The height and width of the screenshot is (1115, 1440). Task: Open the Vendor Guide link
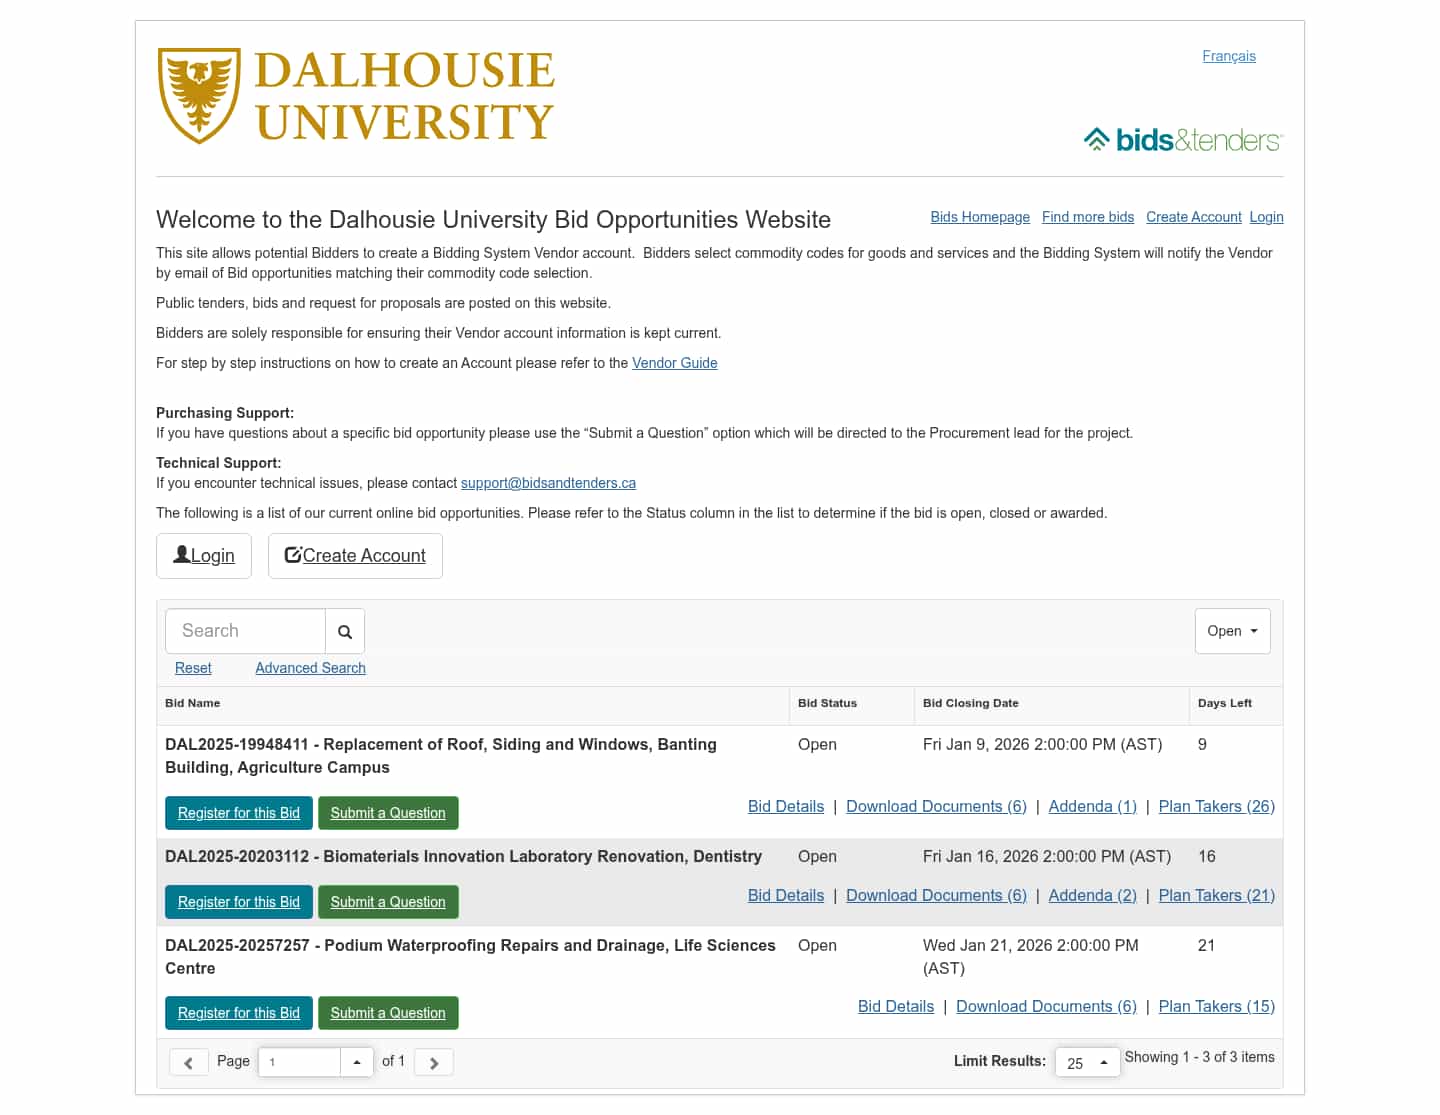(x=674, y=363)
